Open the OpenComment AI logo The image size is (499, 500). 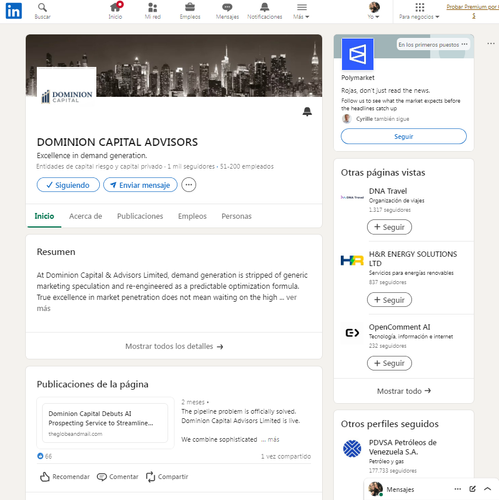[352, 333]
